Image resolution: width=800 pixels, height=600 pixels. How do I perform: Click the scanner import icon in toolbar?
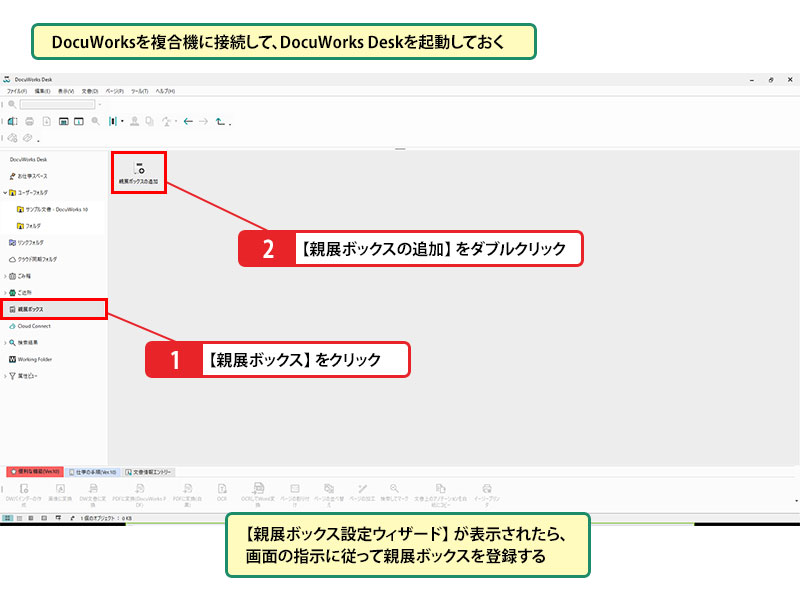point(13,121)
